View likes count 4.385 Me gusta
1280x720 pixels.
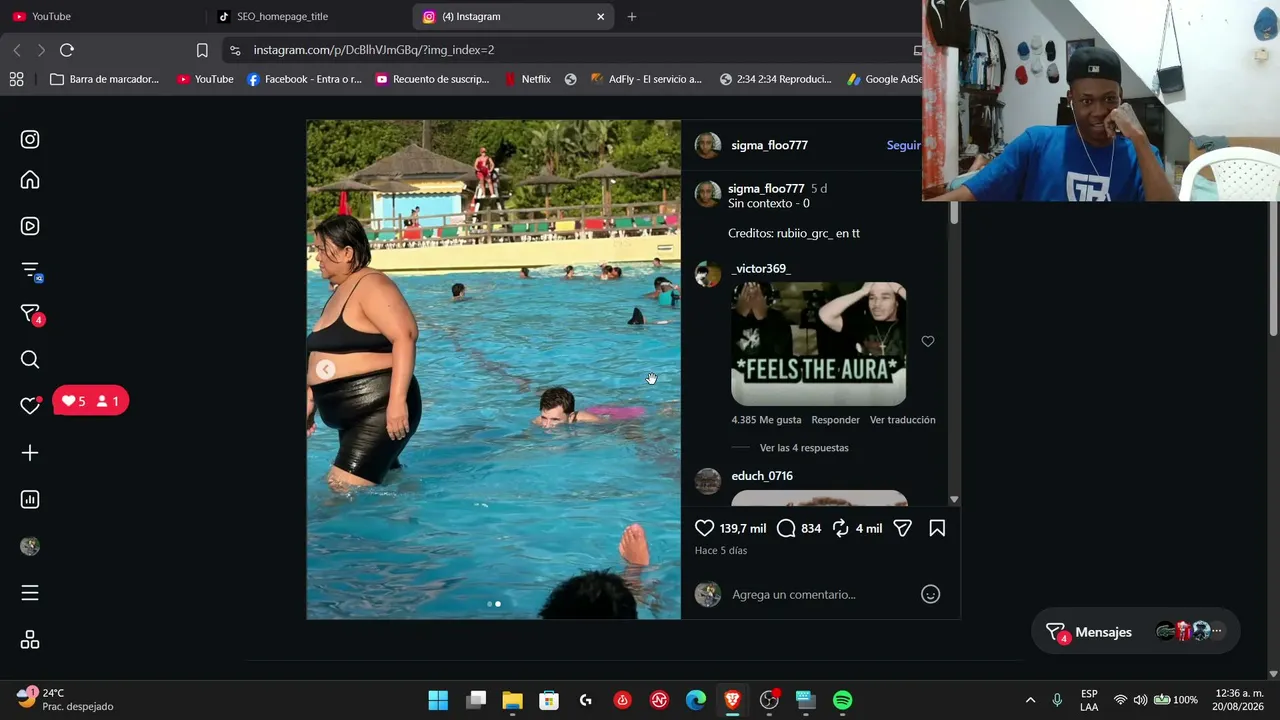pos(766,420)
